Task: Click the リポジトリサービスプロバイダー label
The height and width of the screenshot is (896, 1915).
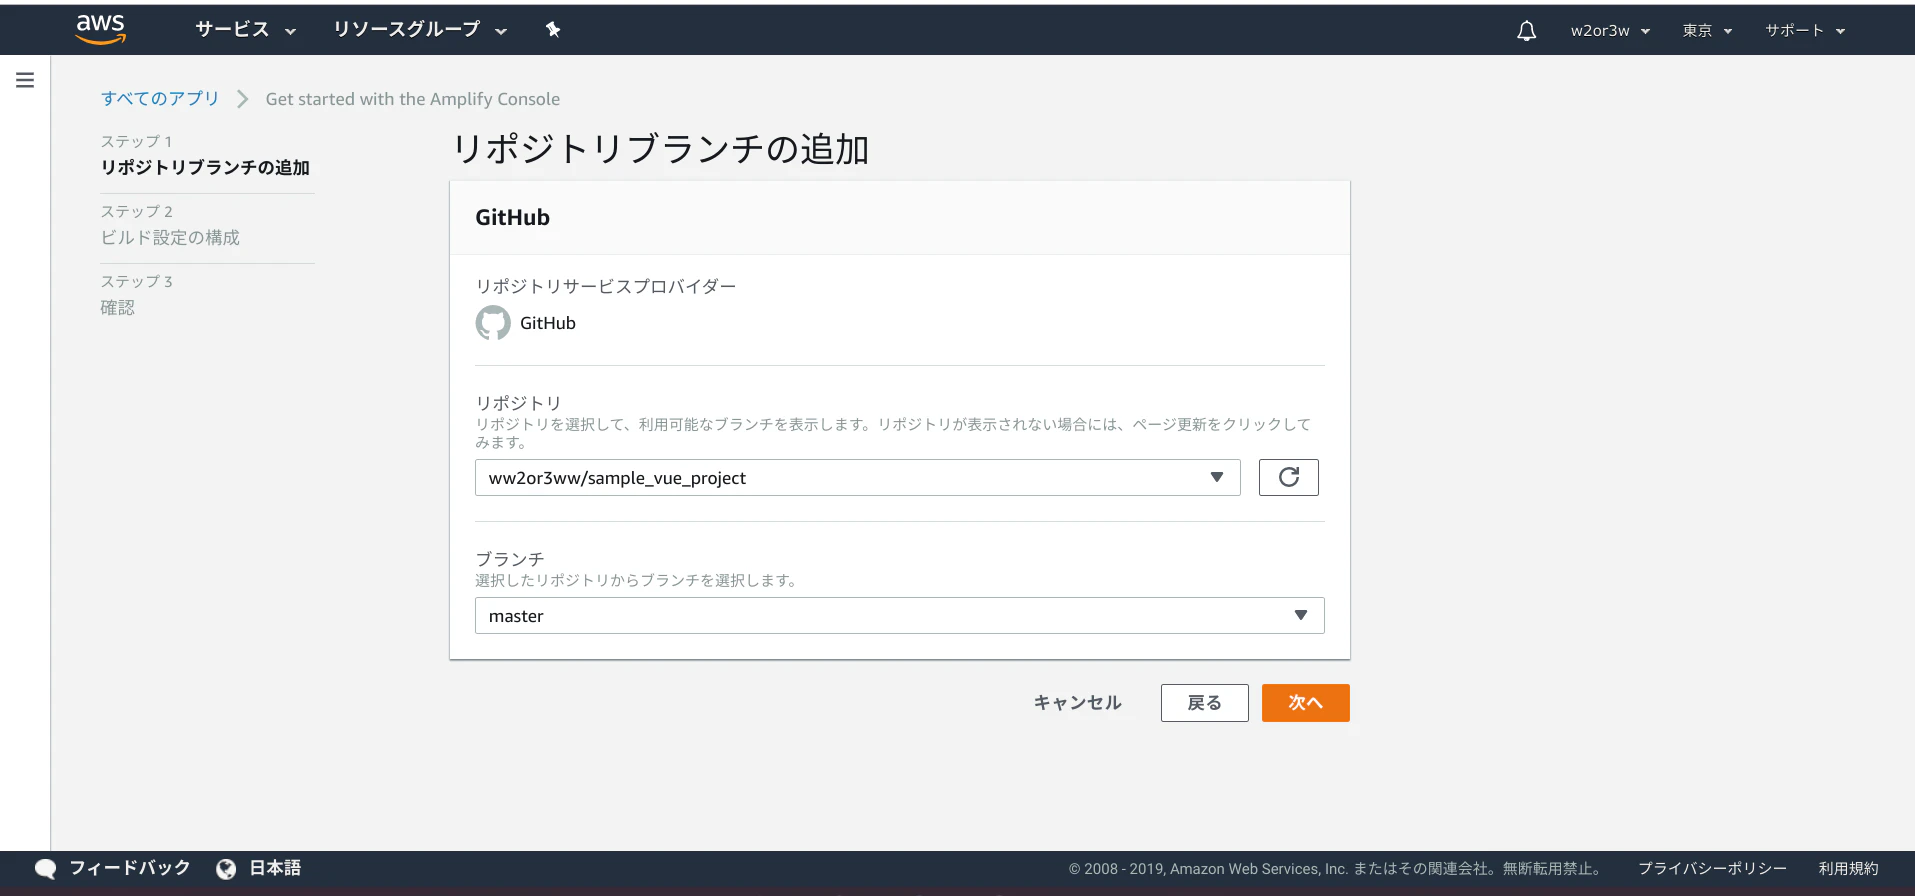Action: [x=606, y=286]
